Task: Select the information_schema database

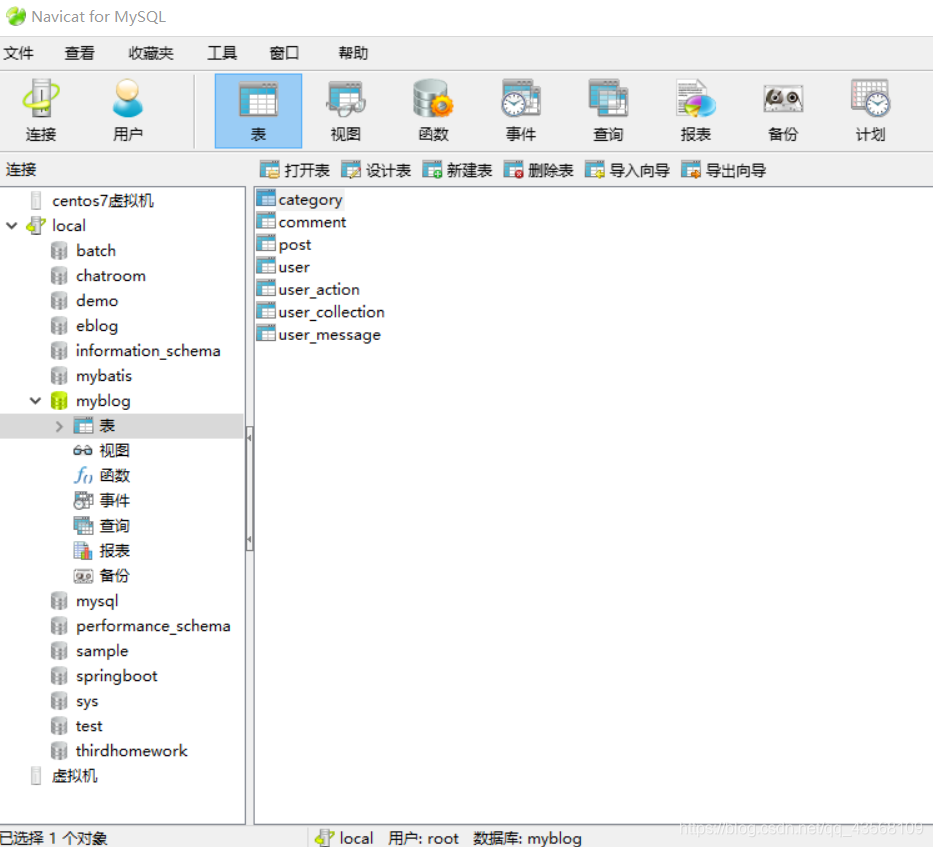Action: tap(148, 351)
